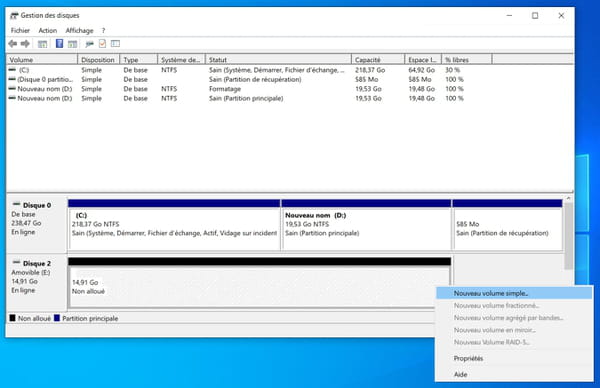Open the ? help menu

pyautogui.click(x=103, y=31)
